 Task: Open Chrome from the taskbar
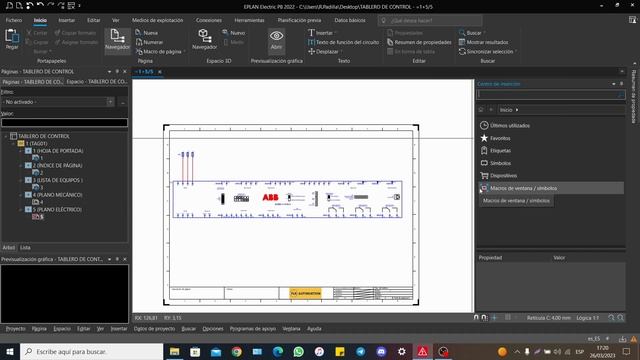[x=236, y=351]
